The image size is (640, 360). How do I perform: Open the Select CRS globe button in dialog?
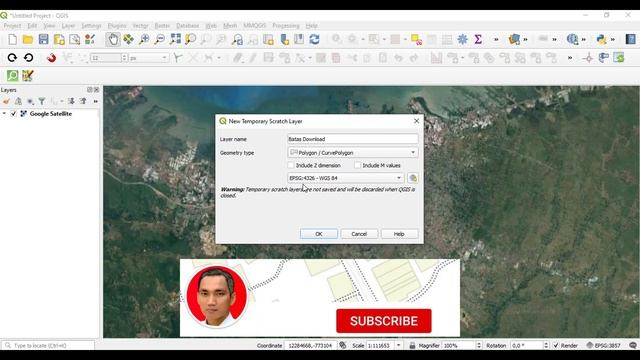pyautogui.click(x=413, y=178)
